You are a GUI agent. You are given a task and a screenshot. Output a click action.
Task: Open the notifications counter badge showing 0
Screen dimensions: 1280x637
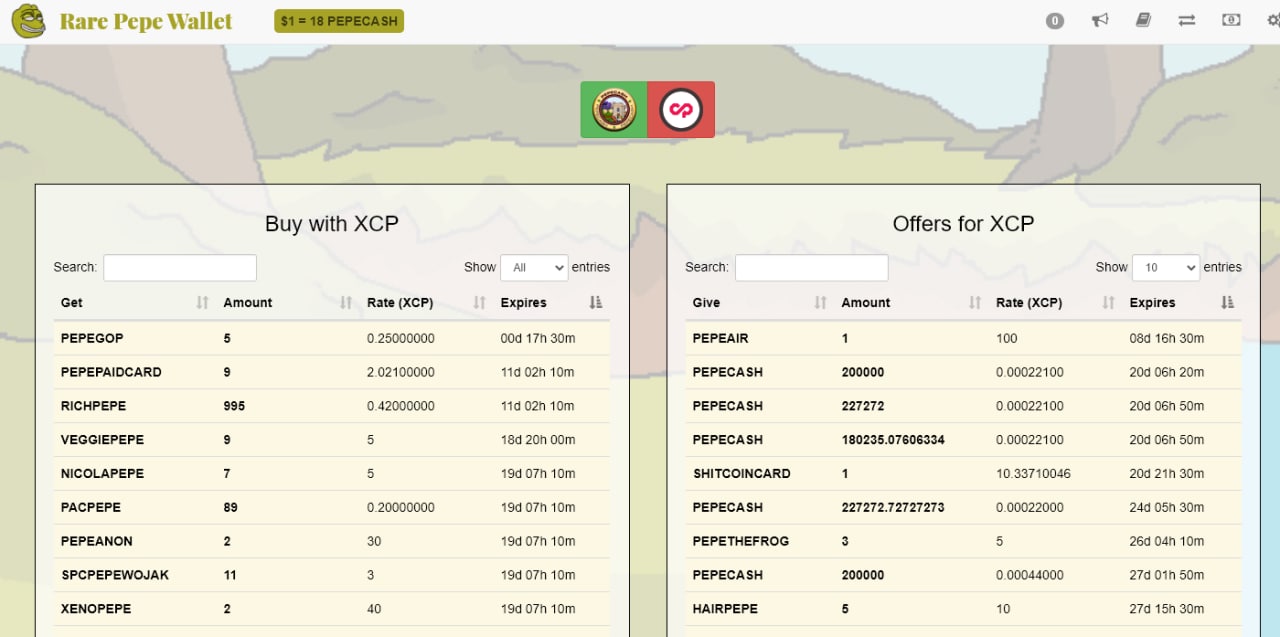click(1055, 20)
